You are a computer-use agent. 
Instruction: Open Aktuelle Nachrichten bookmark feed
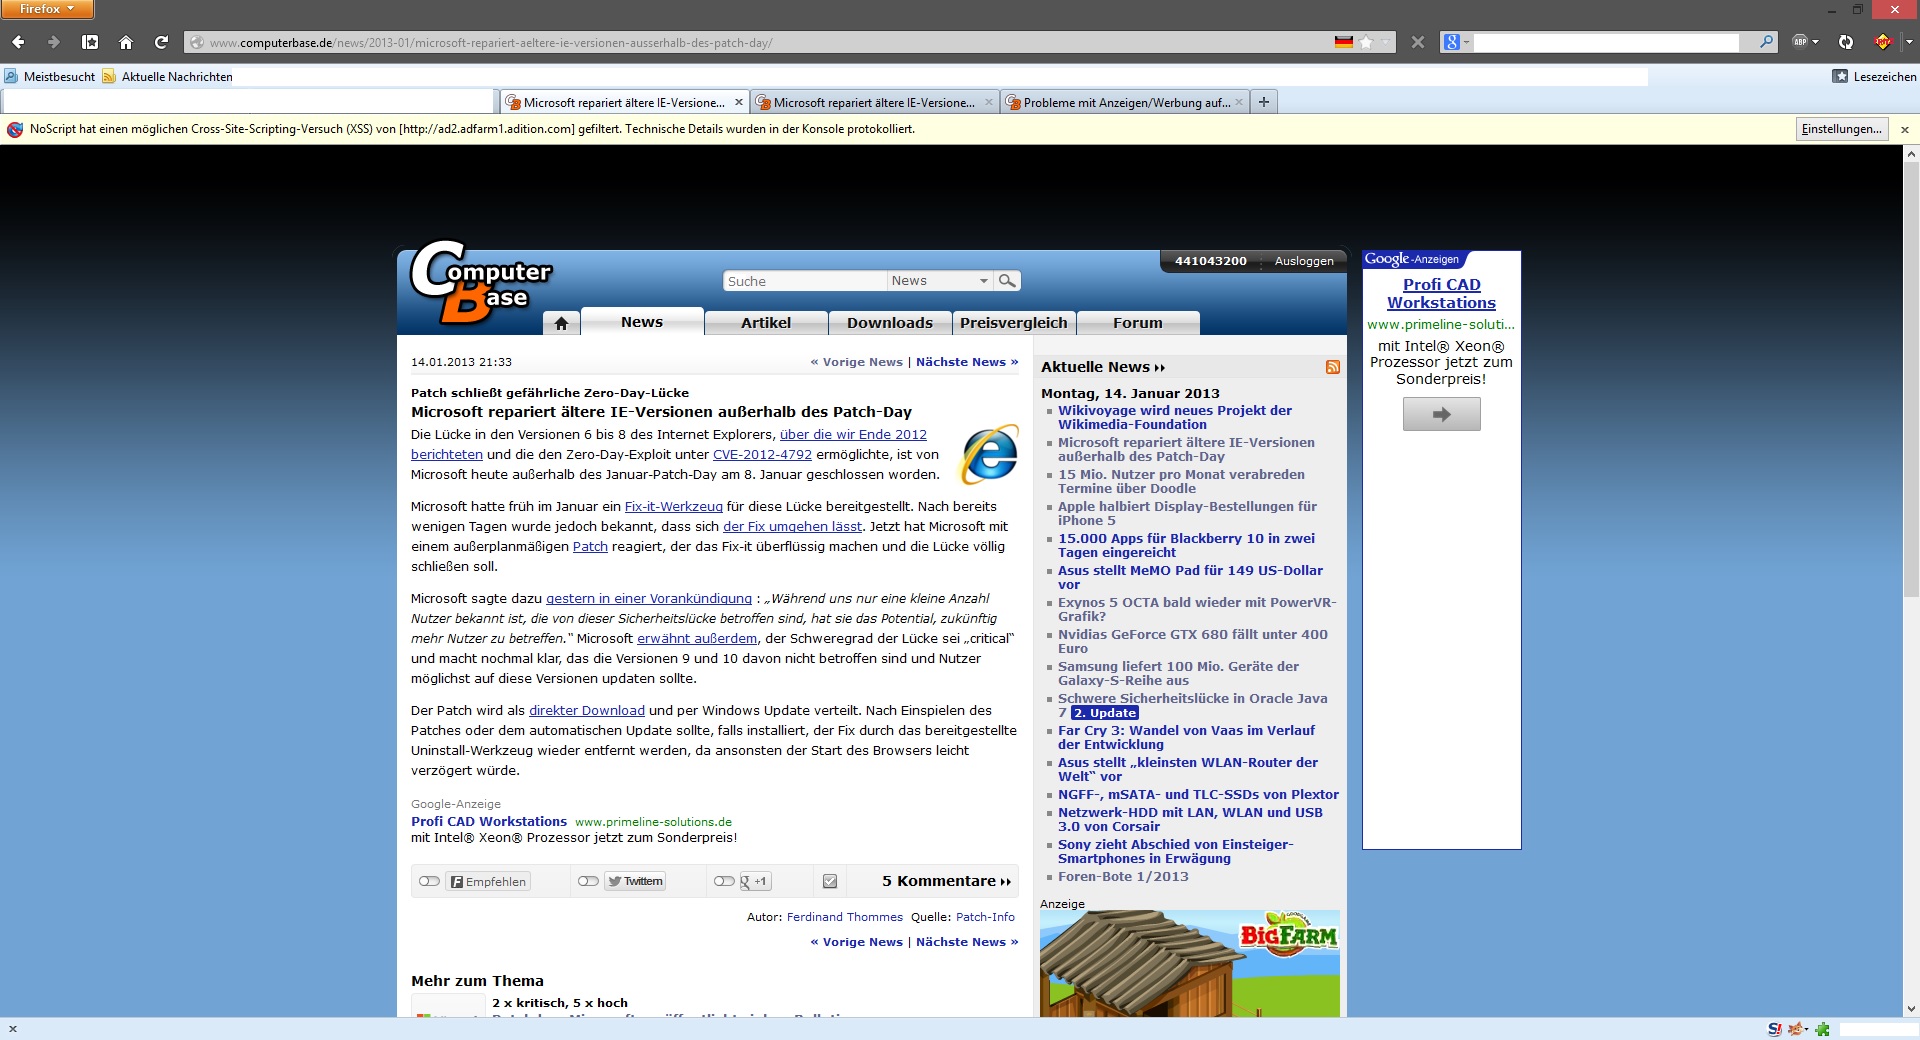coord(168,76)
